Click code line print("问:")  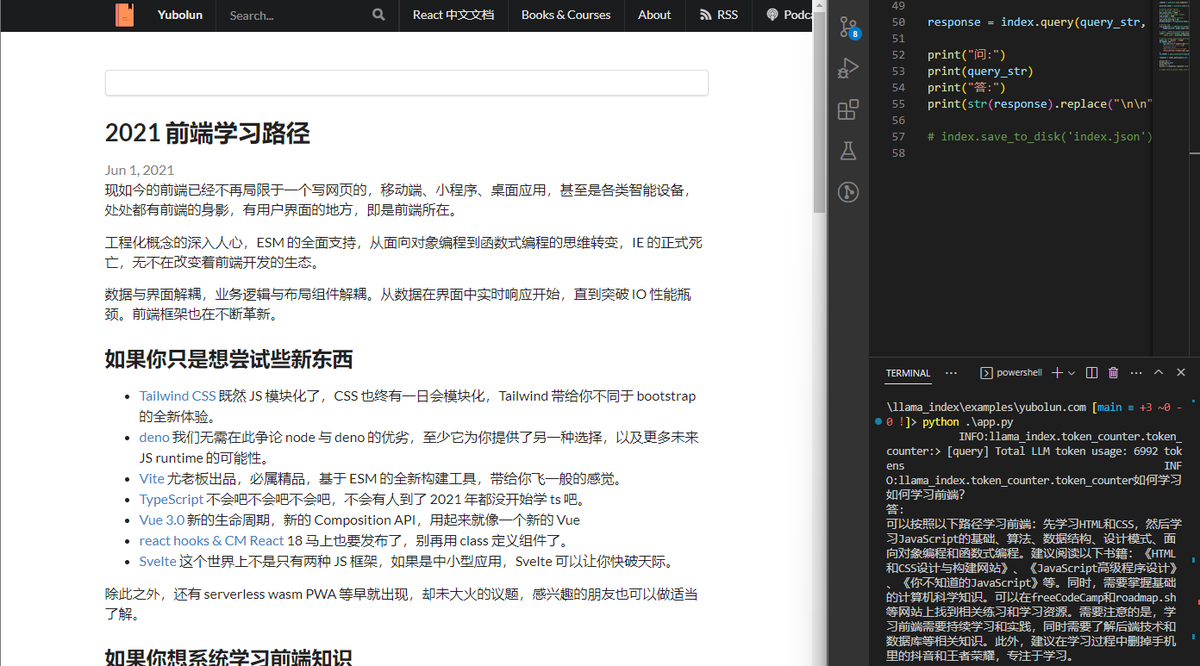tap(966, 55)
